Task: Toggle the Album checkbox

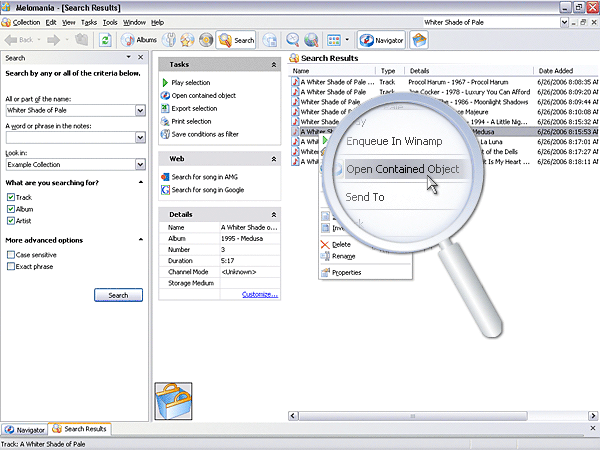Action: (11, 209)
